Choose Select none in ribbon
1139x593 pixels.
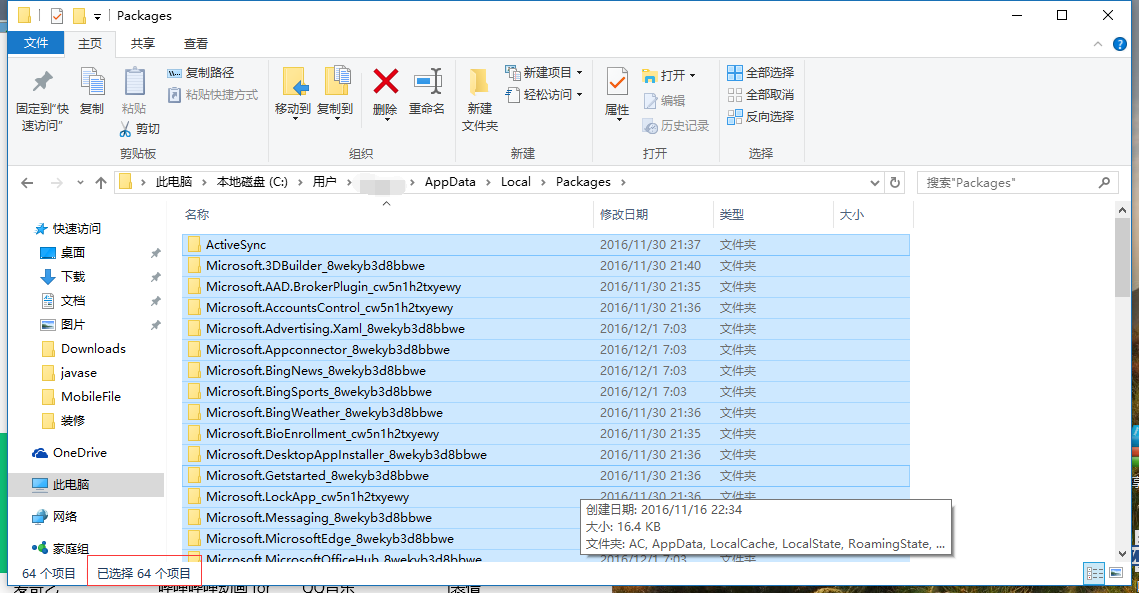coord(761,94)
